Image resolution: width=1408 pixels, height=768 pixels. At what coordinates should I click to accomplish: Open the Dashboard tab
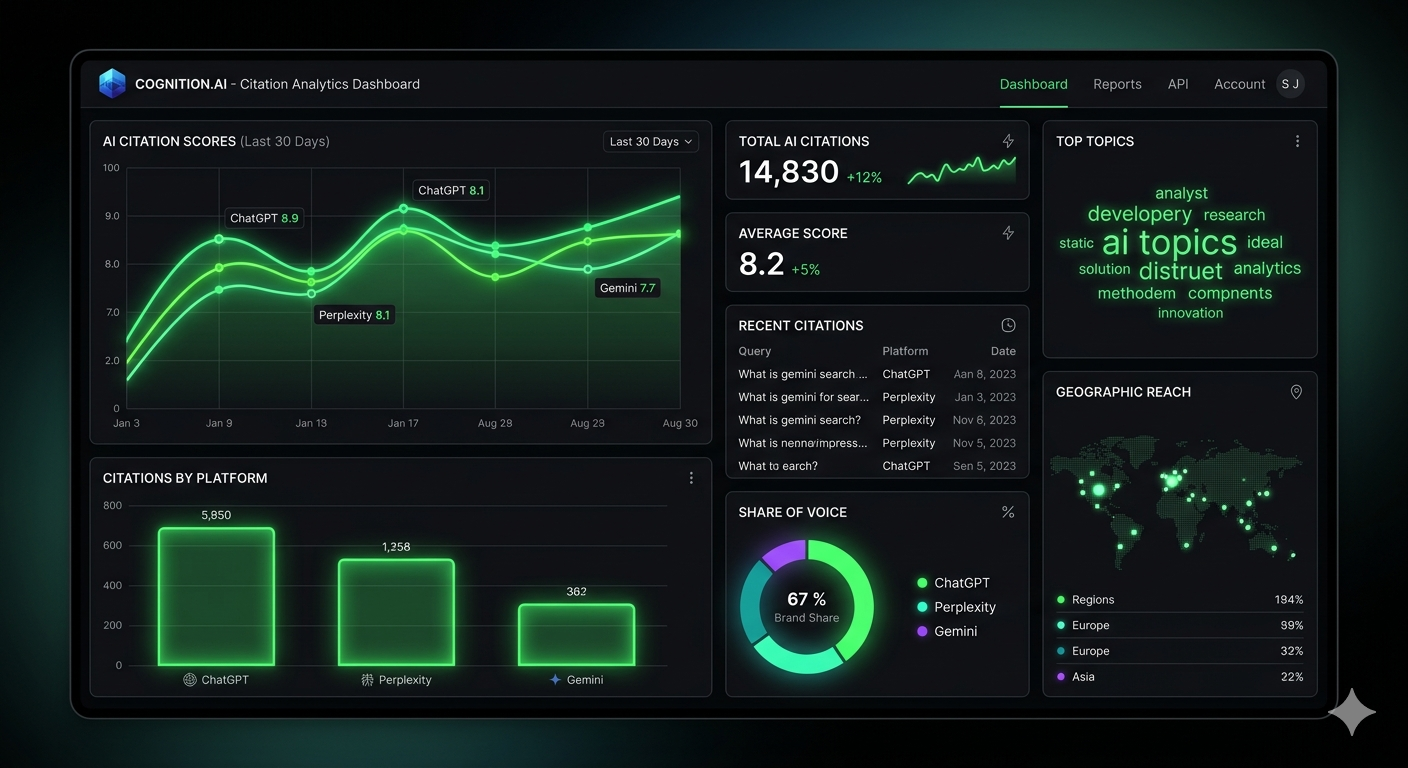click(1033, 84)
